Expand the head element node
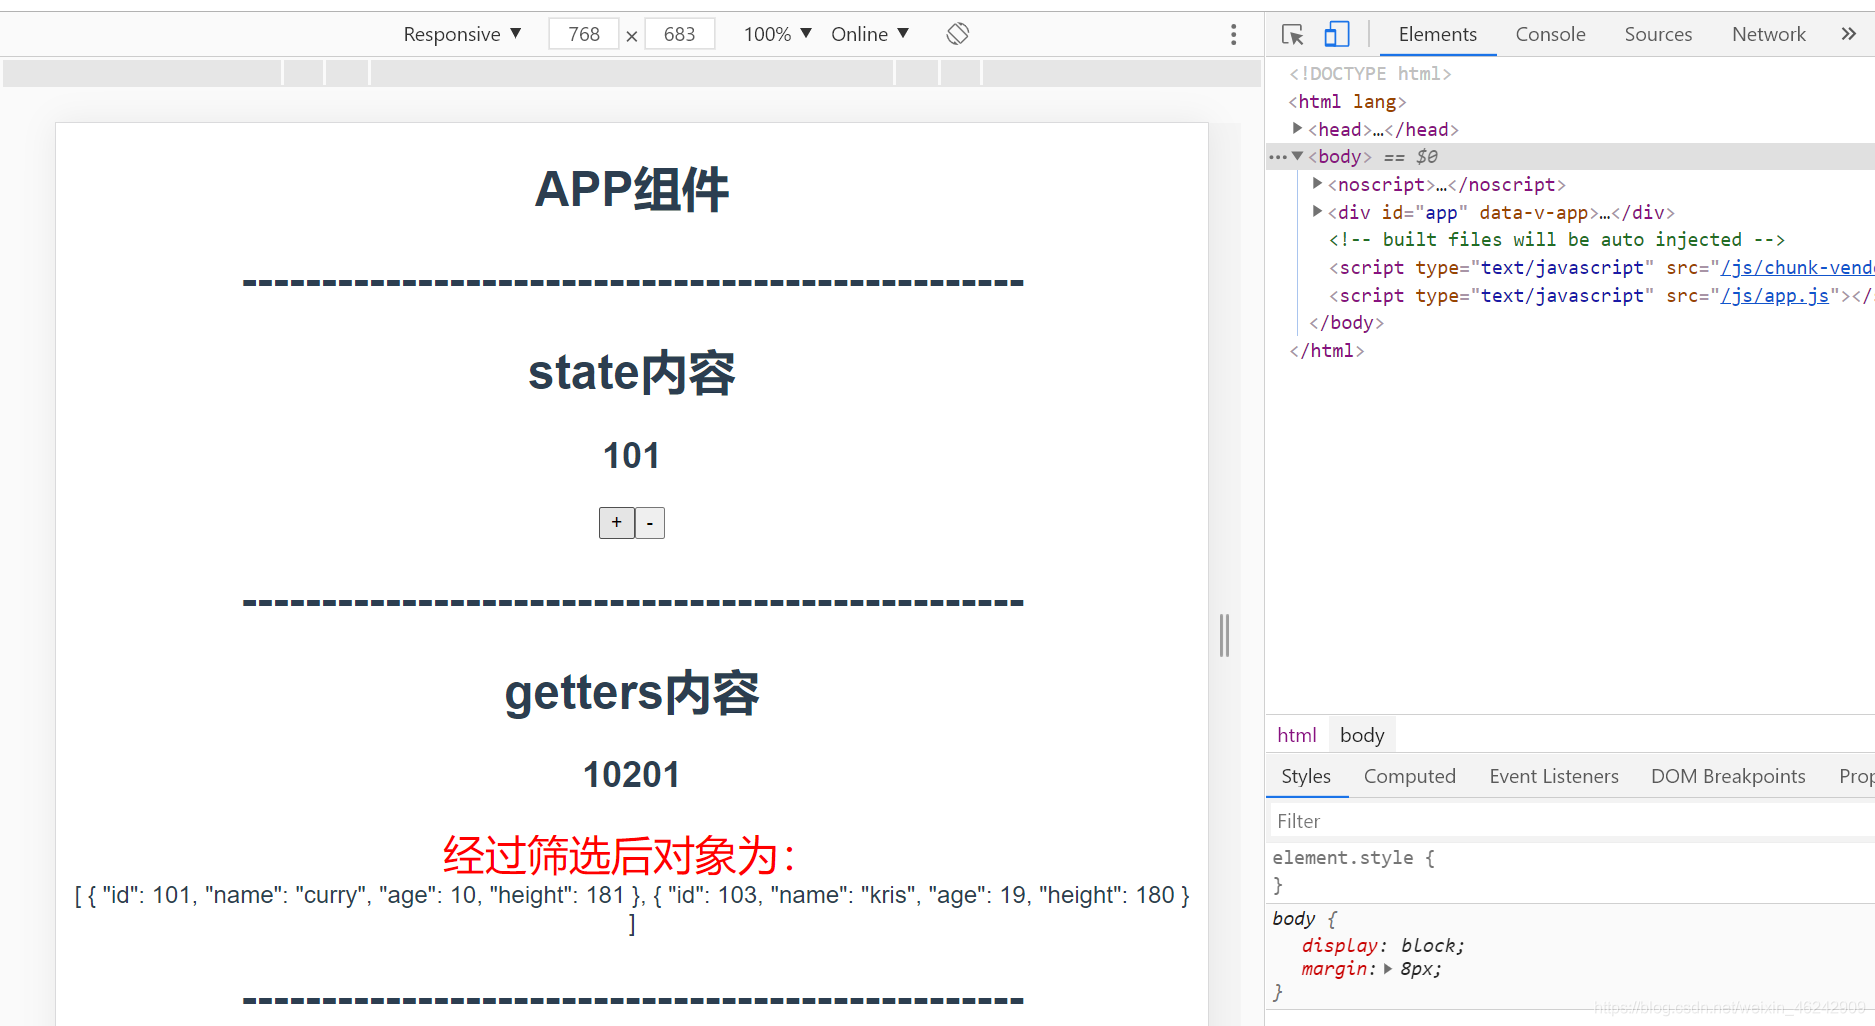The height and width of the screenshot is (1026, 1875). click(x=1297, y=129)
